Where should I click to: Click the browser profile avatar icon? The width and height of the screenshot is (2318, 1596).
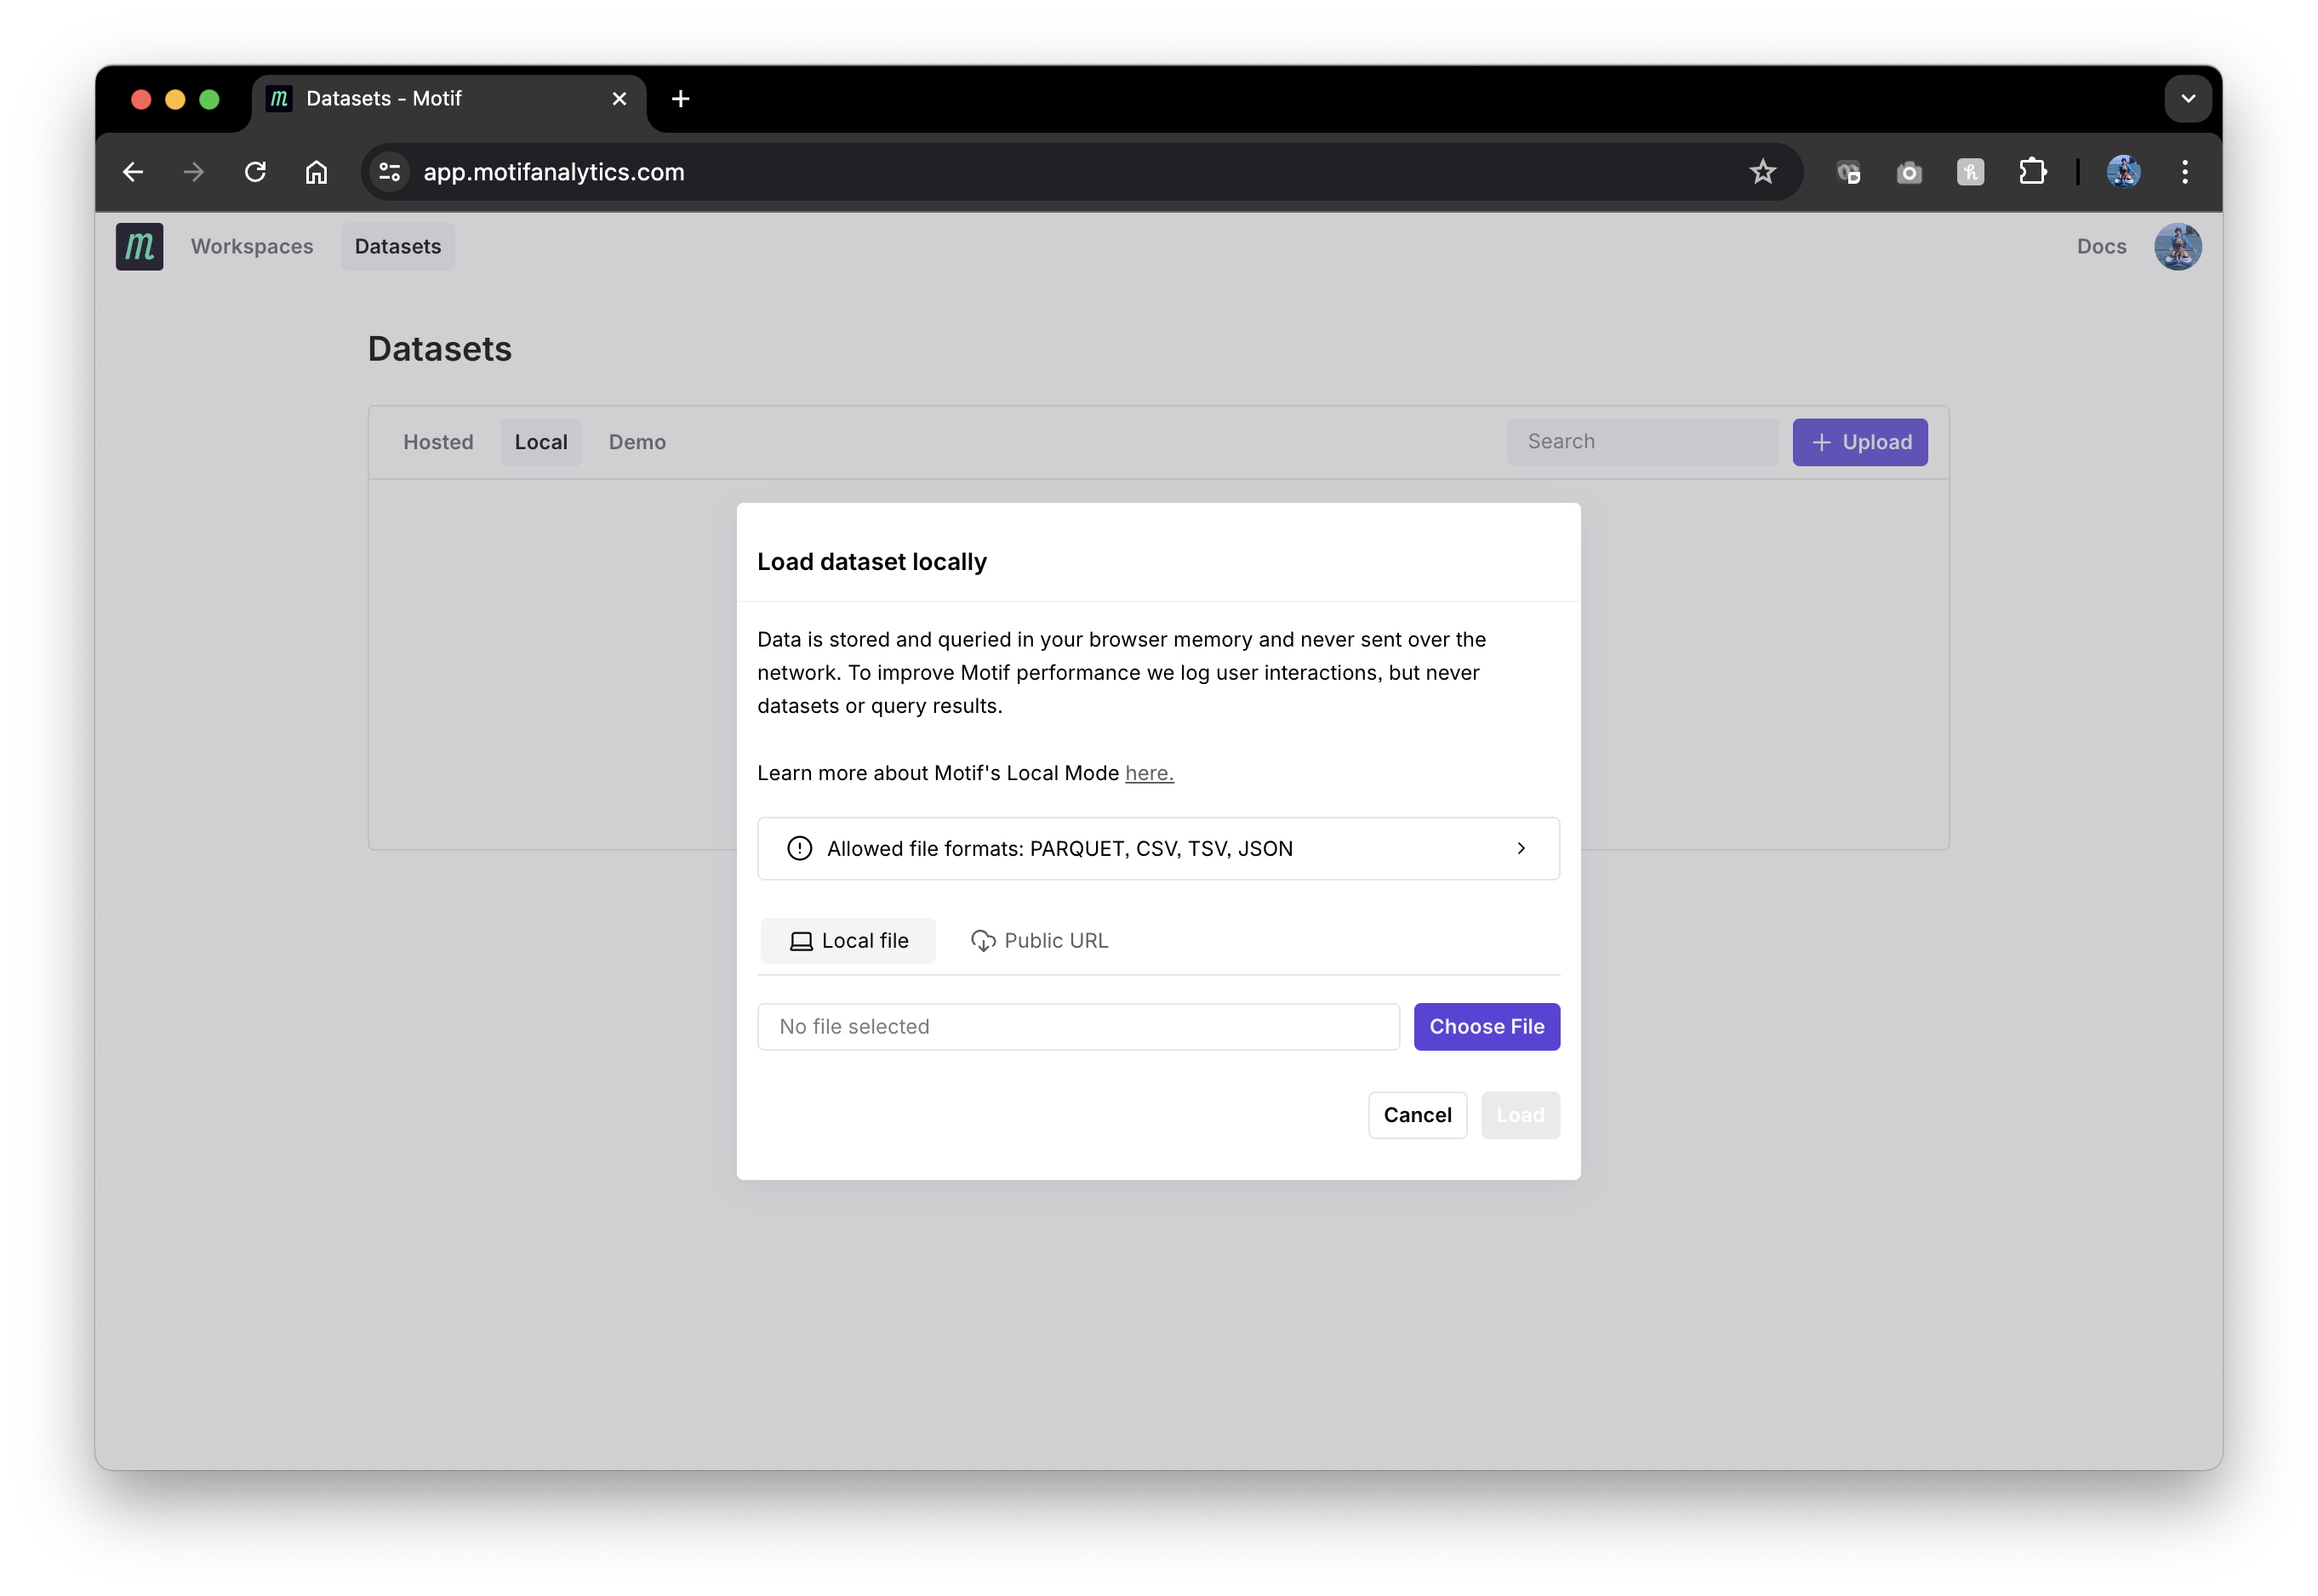point(2126,171)
